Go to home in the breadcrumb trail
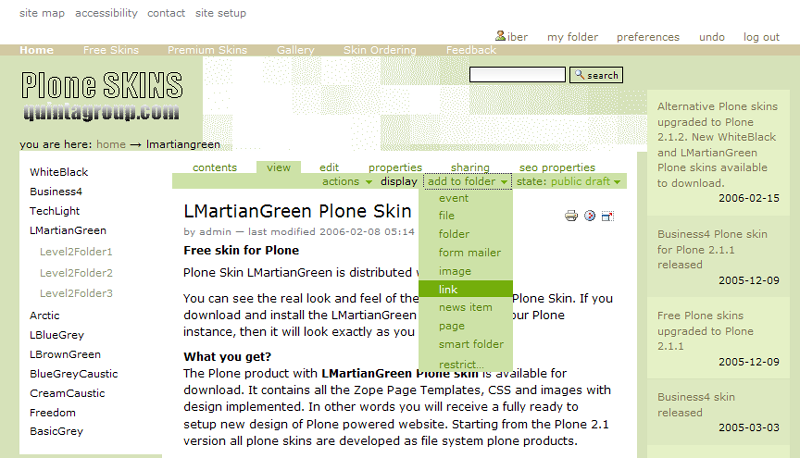Viewport: 800px width, 458px height. point(111,144)
